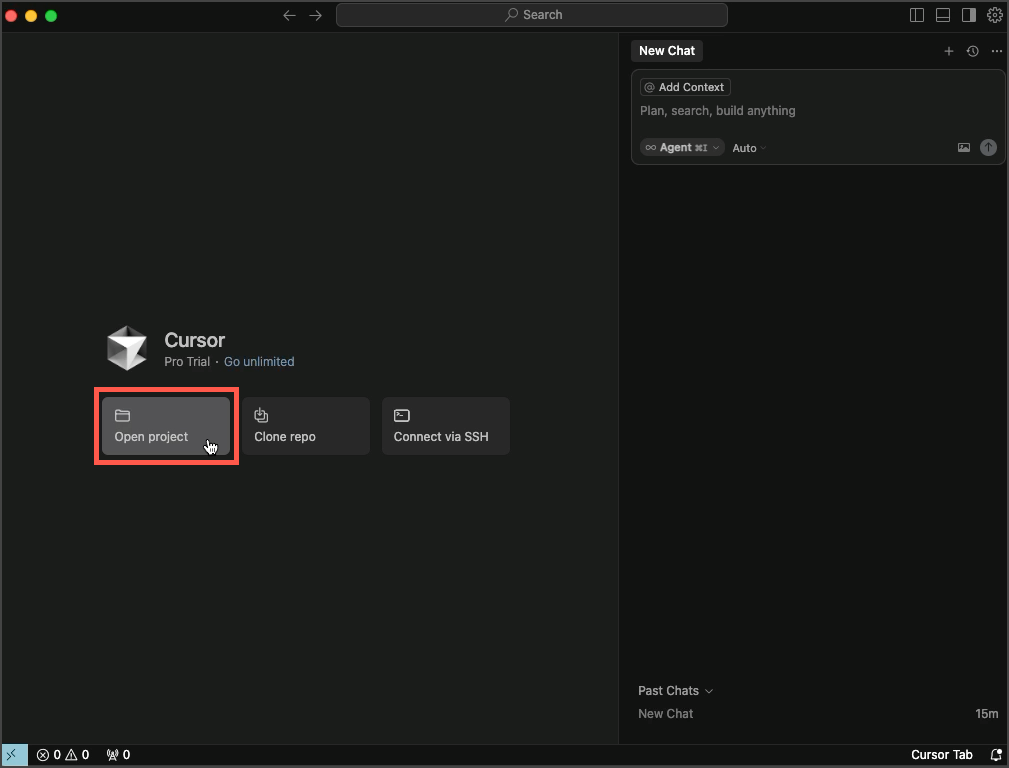Show errors and warnings in status bar

[x=63, y=754]
